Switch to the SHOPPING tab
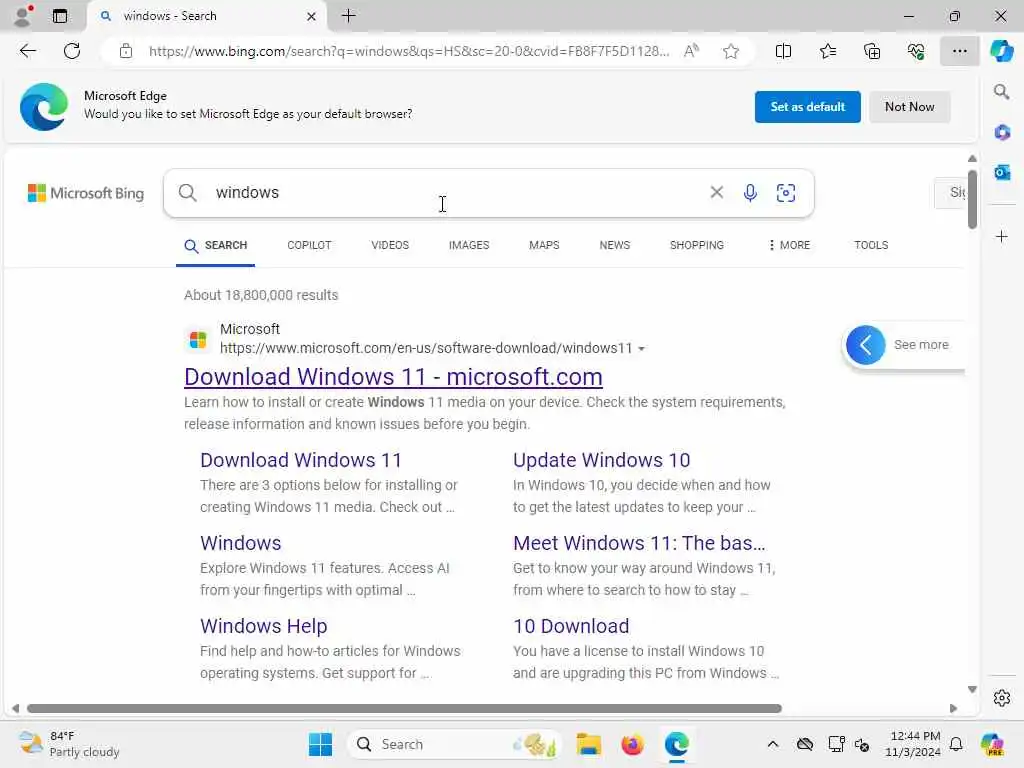The width and height of the screenshot is (1024, 768). [x=696, y=246]
